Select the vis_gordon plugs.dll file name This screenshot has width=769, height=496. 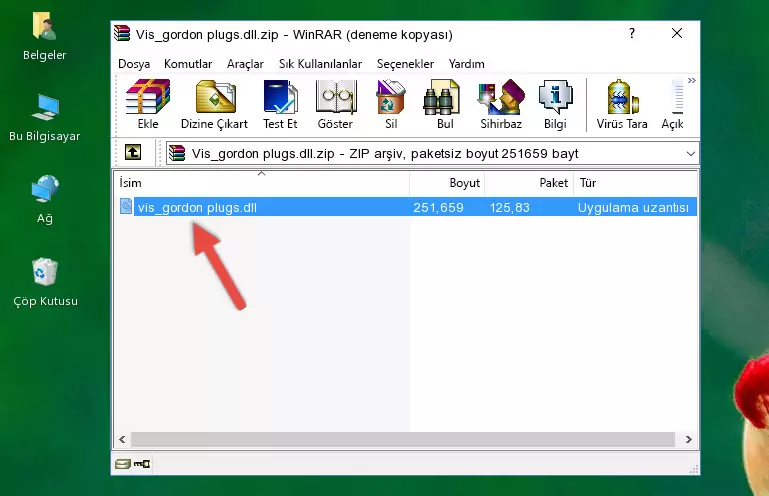click(x=197, y=208)
